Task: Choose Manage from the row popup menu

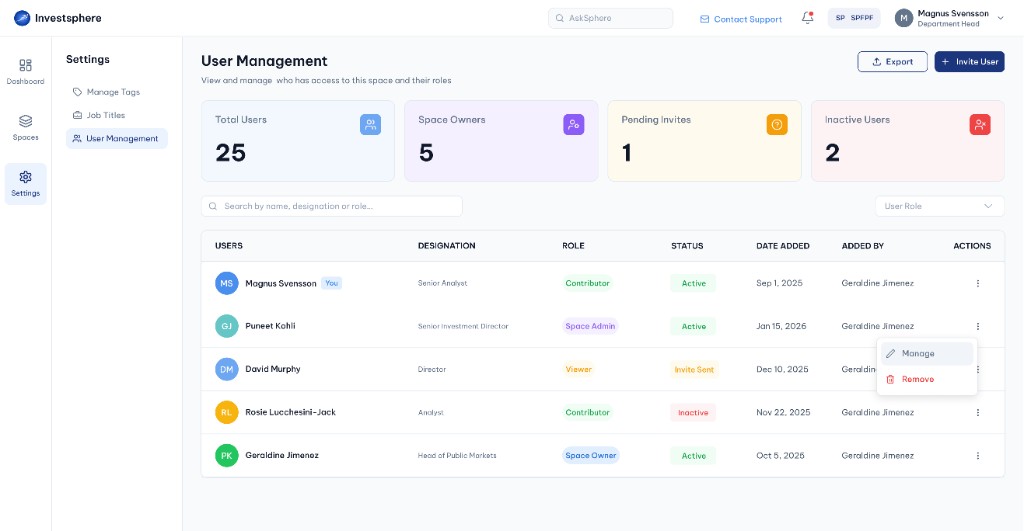Action: tap(927, 353)
